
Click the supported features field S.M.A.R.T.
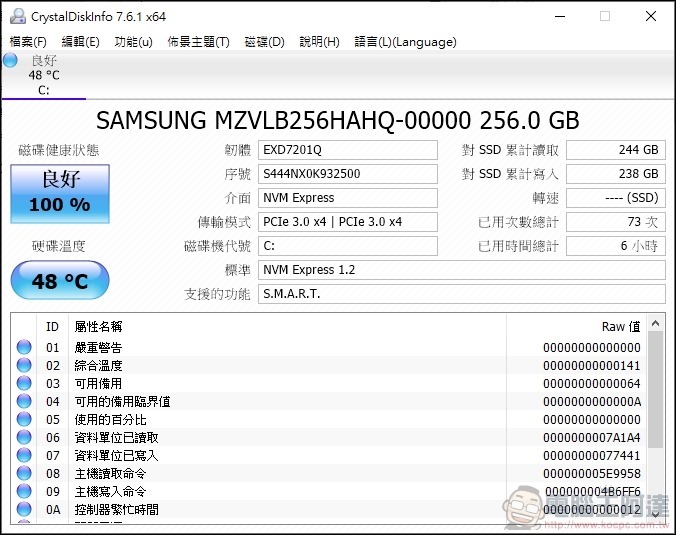[462, 294]
